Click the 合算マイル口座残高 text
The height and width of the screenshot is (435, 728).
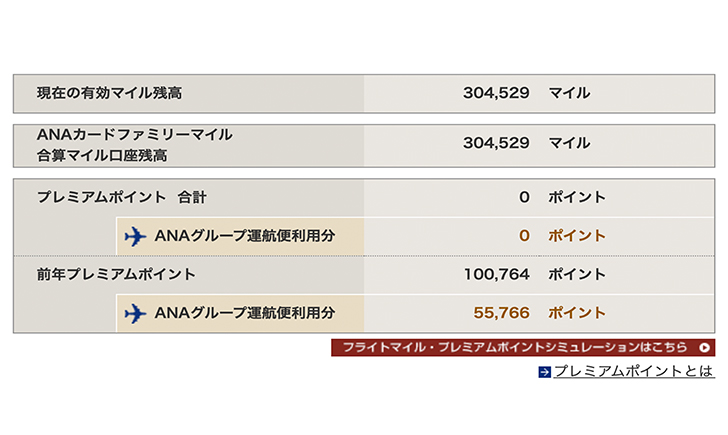click(x=102, y=156)
